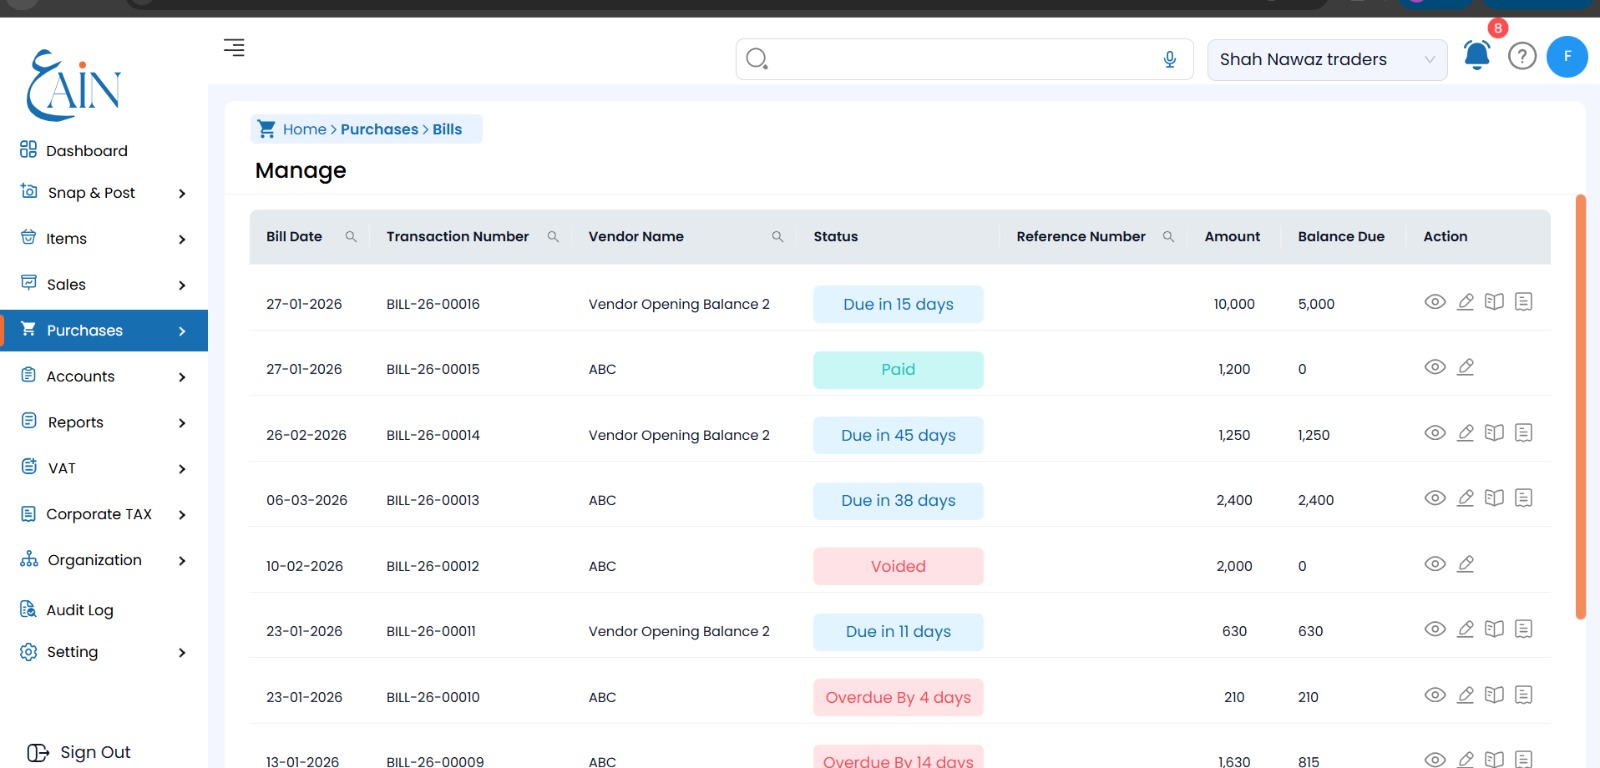Click the Amount column header

(1232, 237)
